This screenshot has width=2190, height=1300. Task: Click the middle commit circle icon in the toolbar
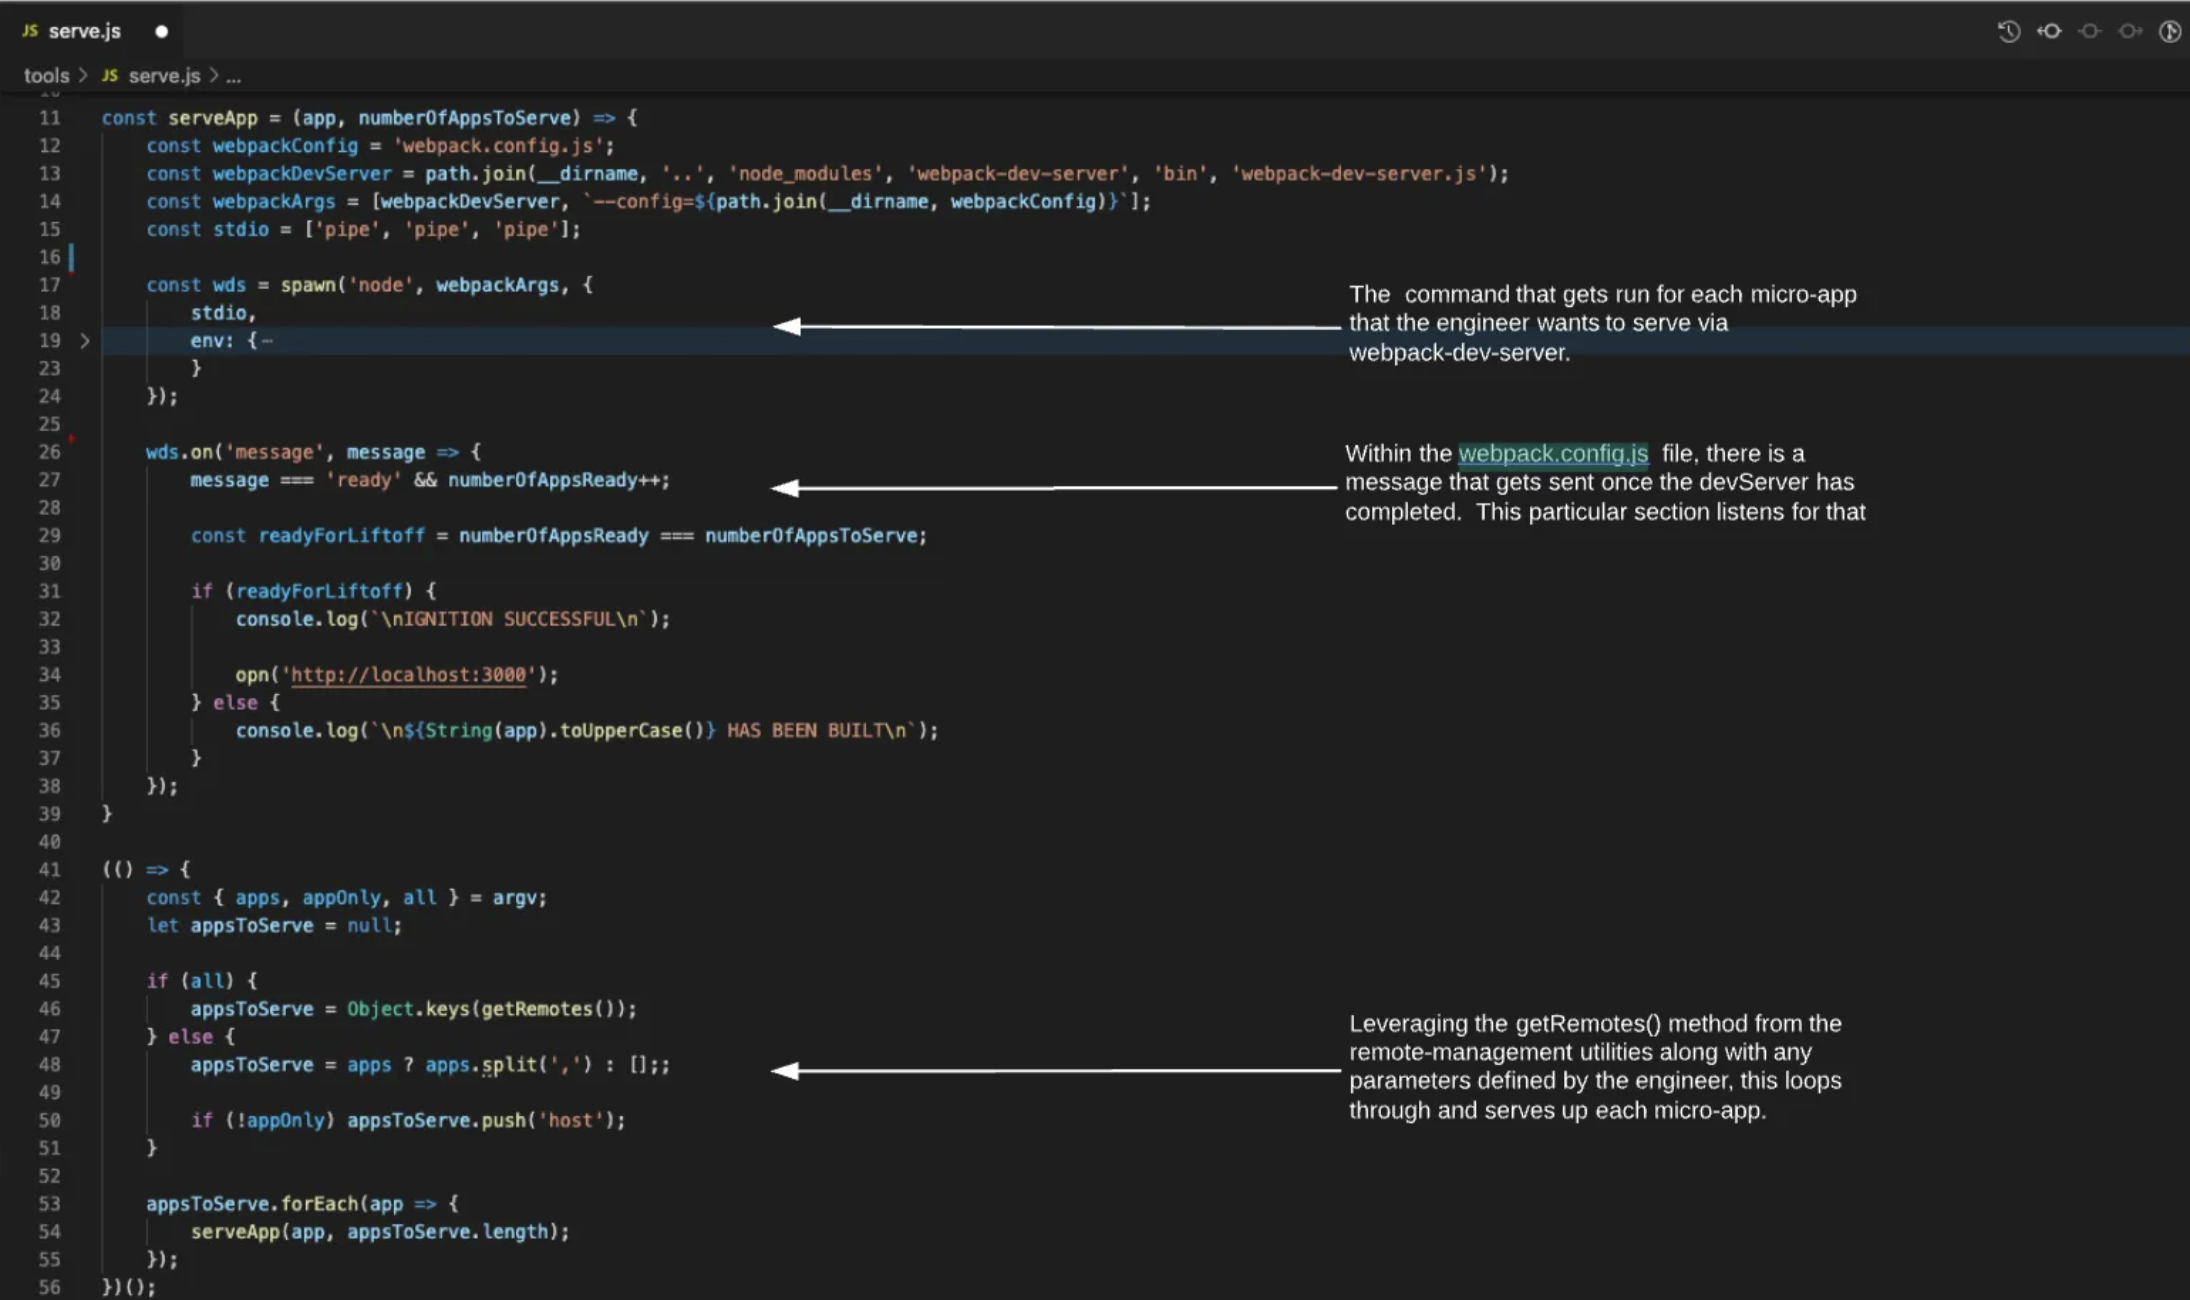pos(2089,31)
